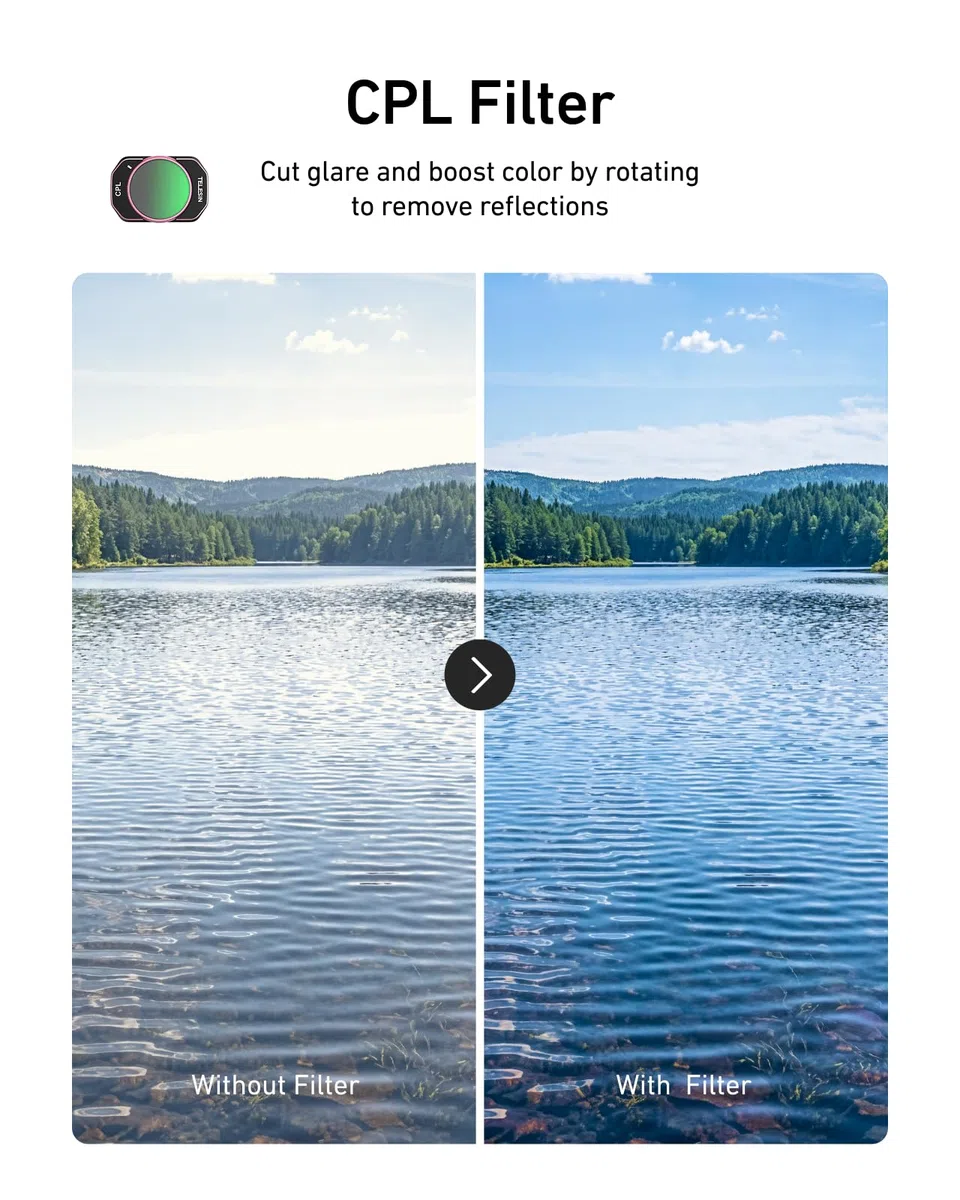Open the vivid blue right lake photo

[x=686, y=708]
